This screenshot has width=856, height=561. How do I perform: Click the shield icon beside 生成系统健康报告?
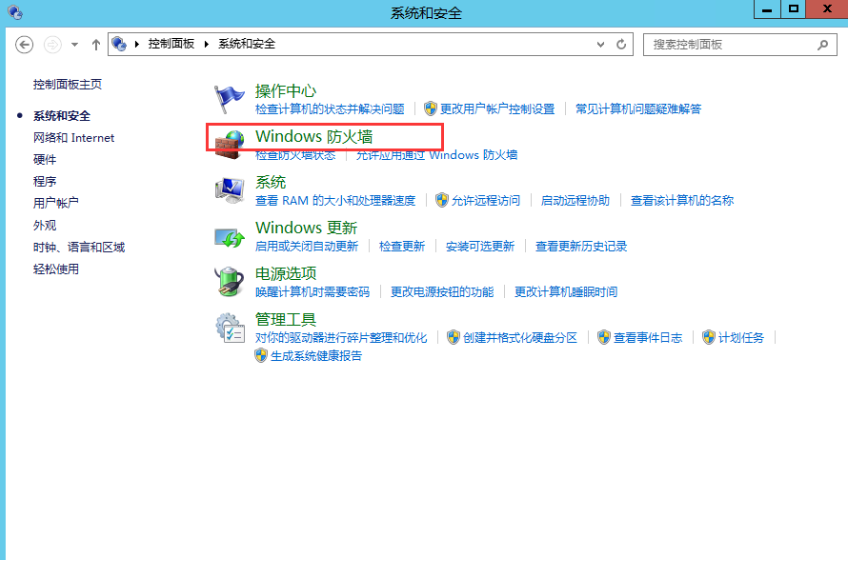pos(261,356)
